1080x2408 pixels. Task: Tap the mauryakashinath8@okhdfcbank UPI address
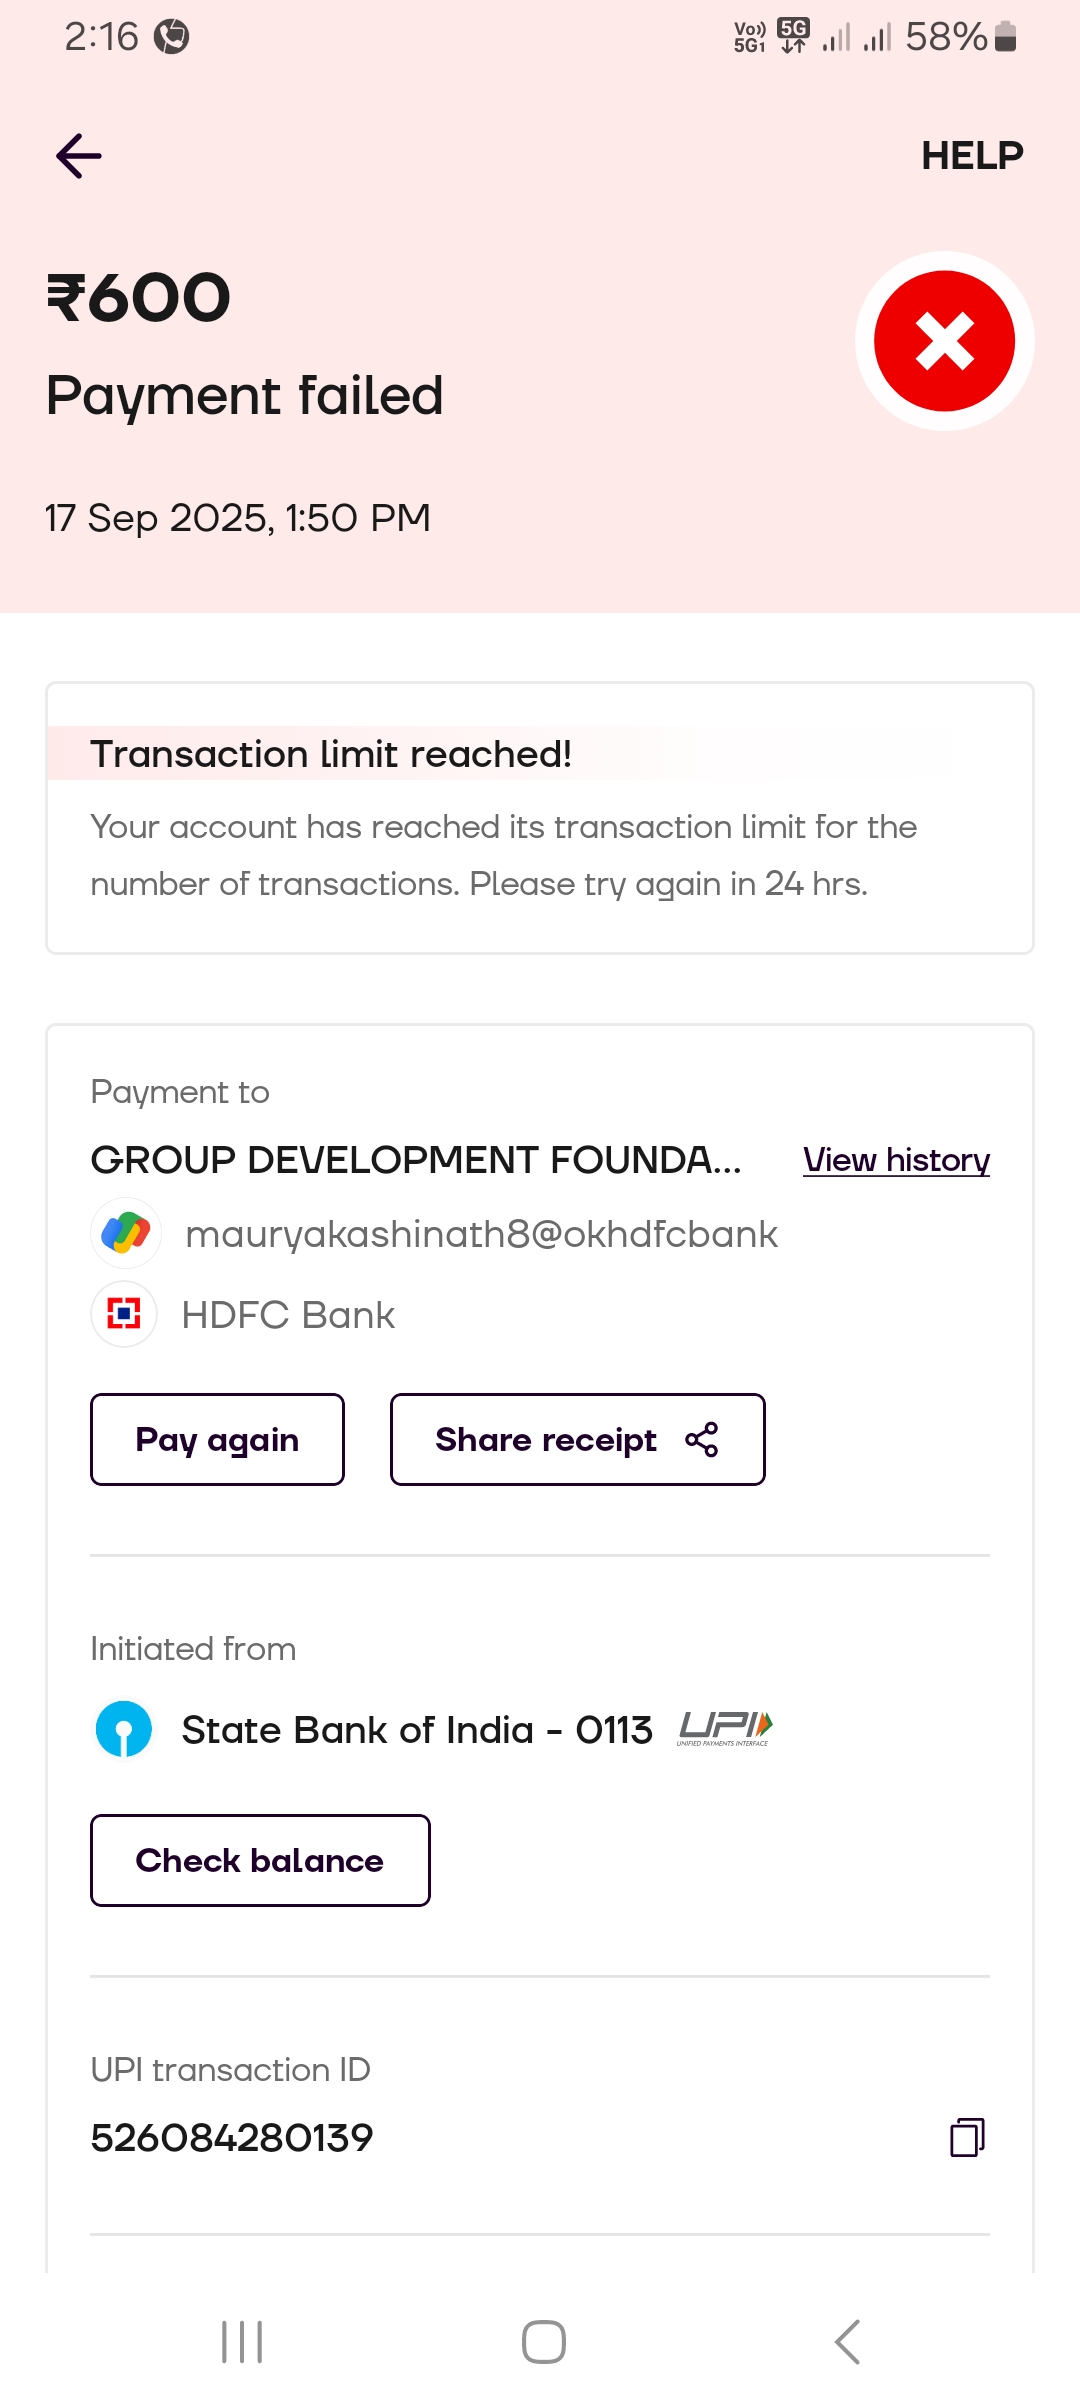[x=481, y=1234]
